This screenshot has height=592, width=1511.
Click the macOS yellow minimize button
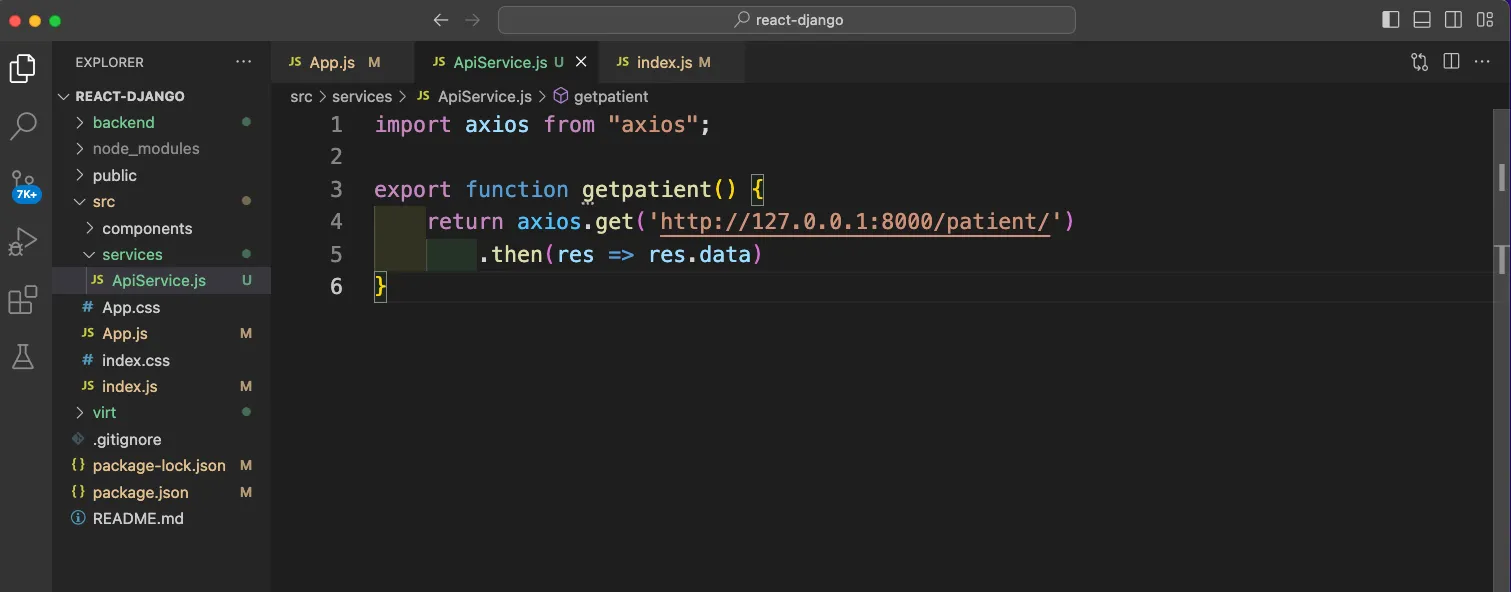pyautogui.click(x=35, y=20)
